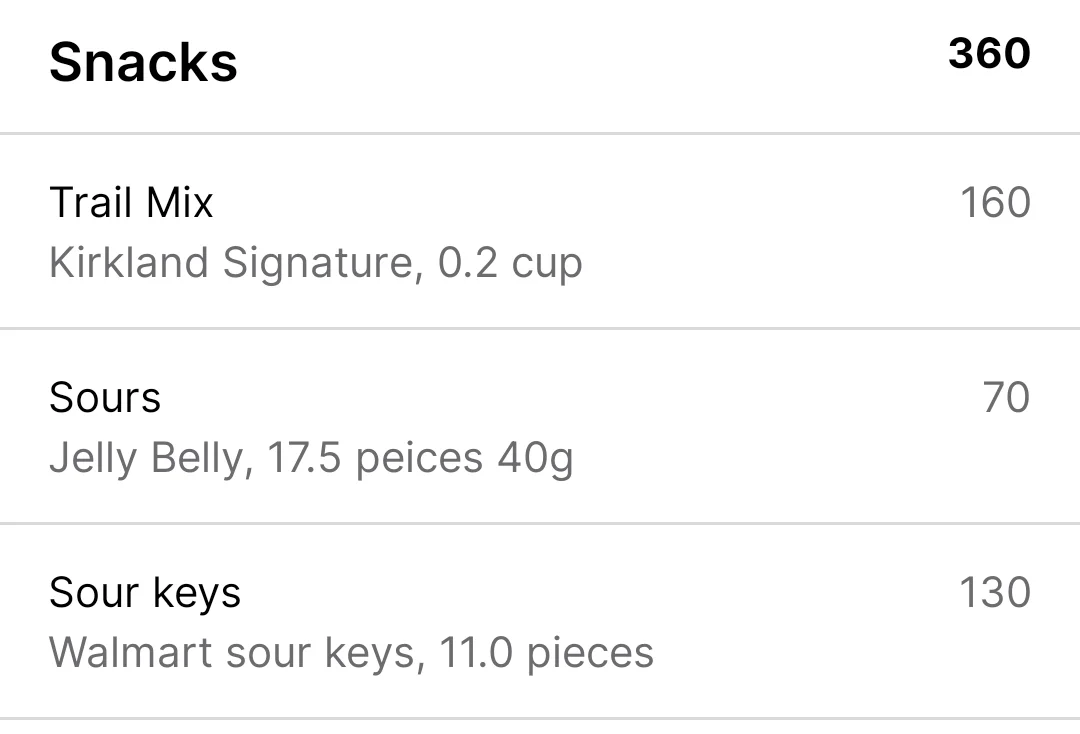
Task: Click the Sours title
Action: (x=105, y=397)
